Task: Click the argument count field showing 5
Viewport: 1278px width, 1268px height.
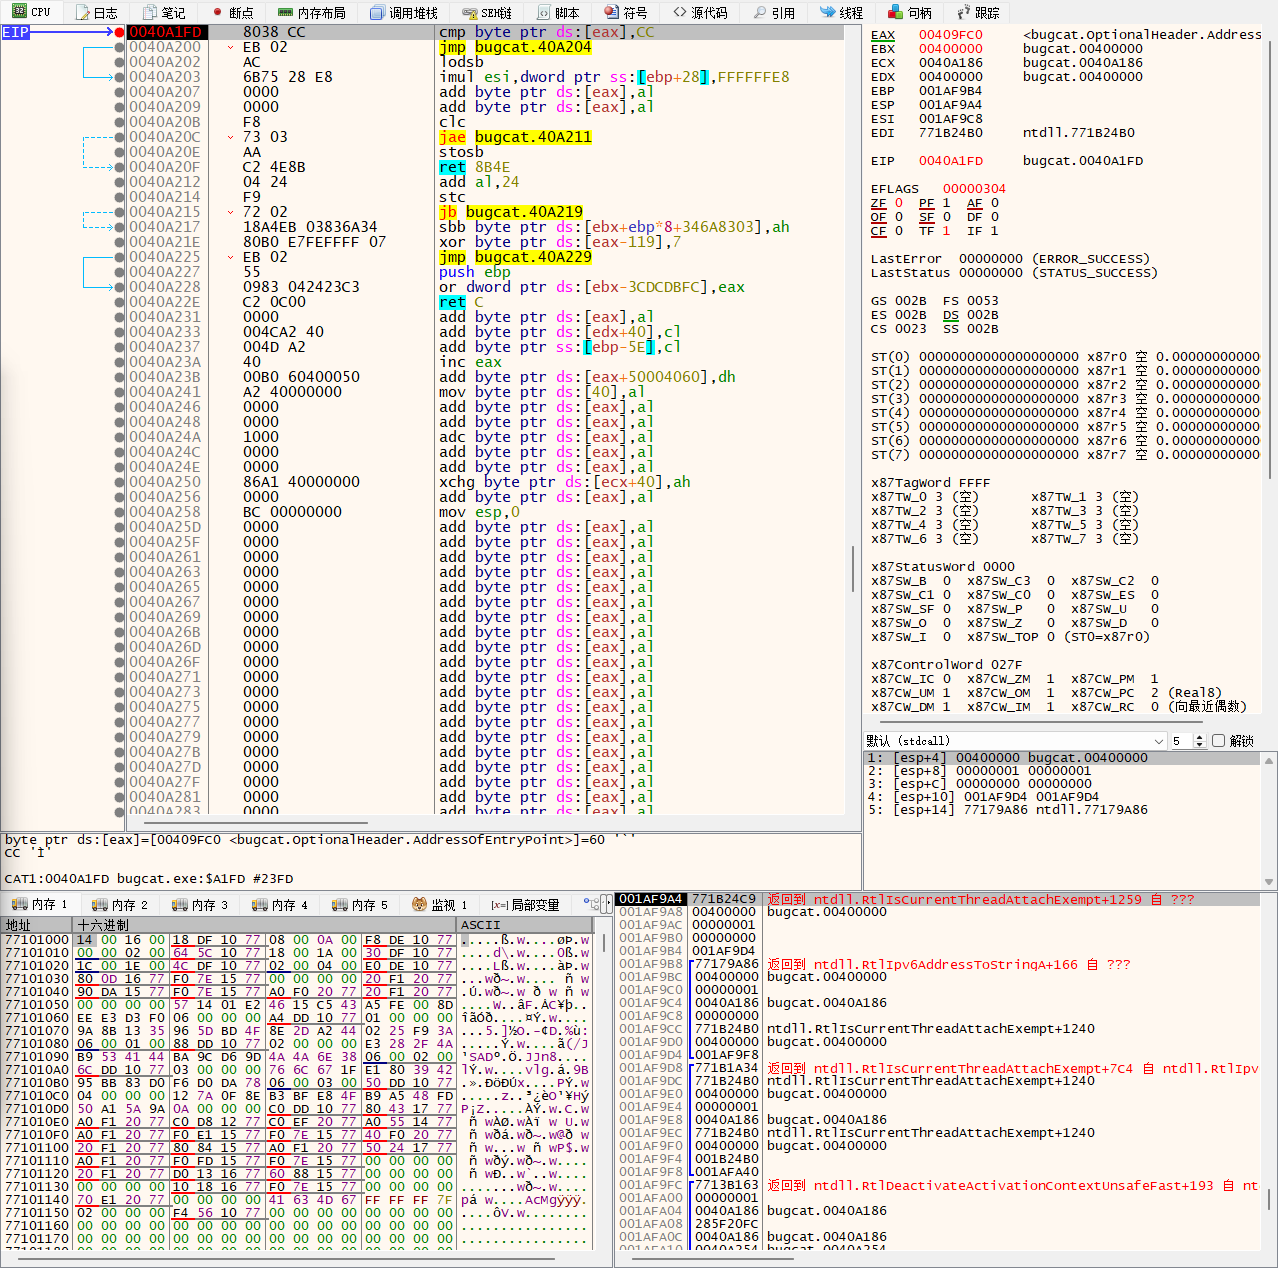Action: click(1181, 741)
